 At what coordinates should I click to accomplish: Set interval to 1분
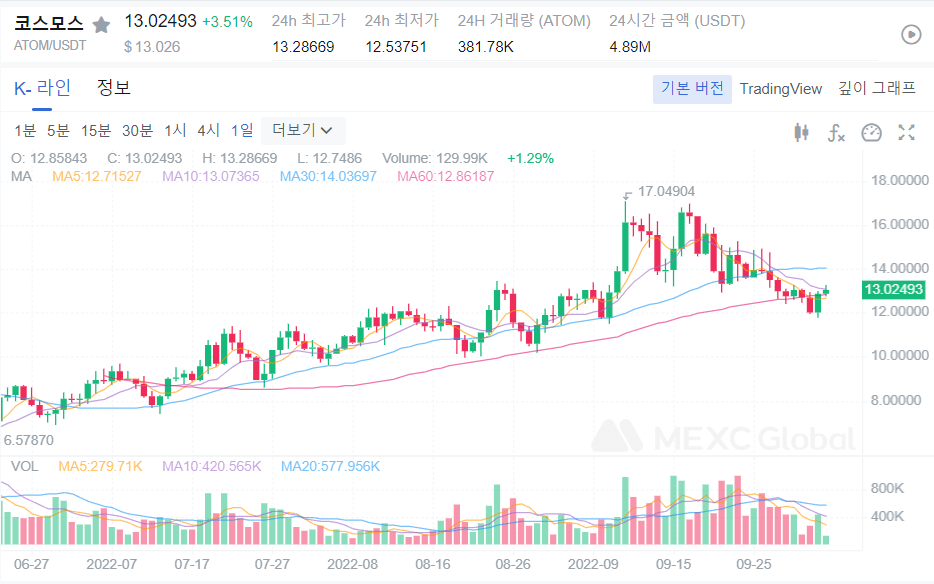point(25,131)
